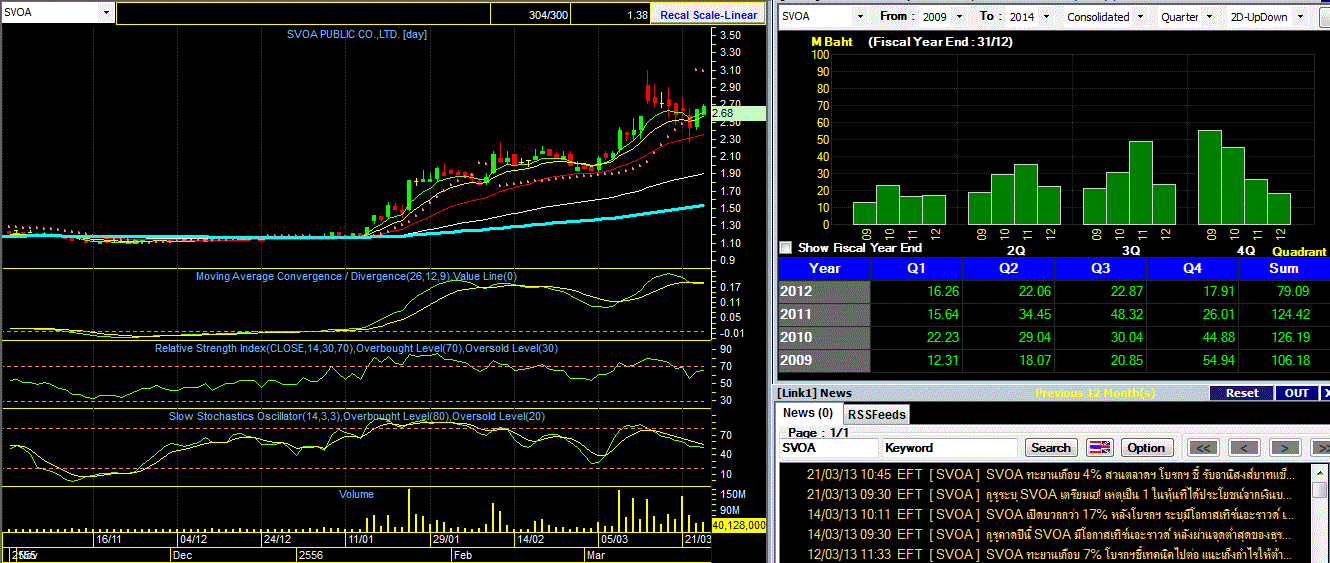Click the news symbol field containing SVOA
This screenshot has width=1330, height=563.
(829, 448)
